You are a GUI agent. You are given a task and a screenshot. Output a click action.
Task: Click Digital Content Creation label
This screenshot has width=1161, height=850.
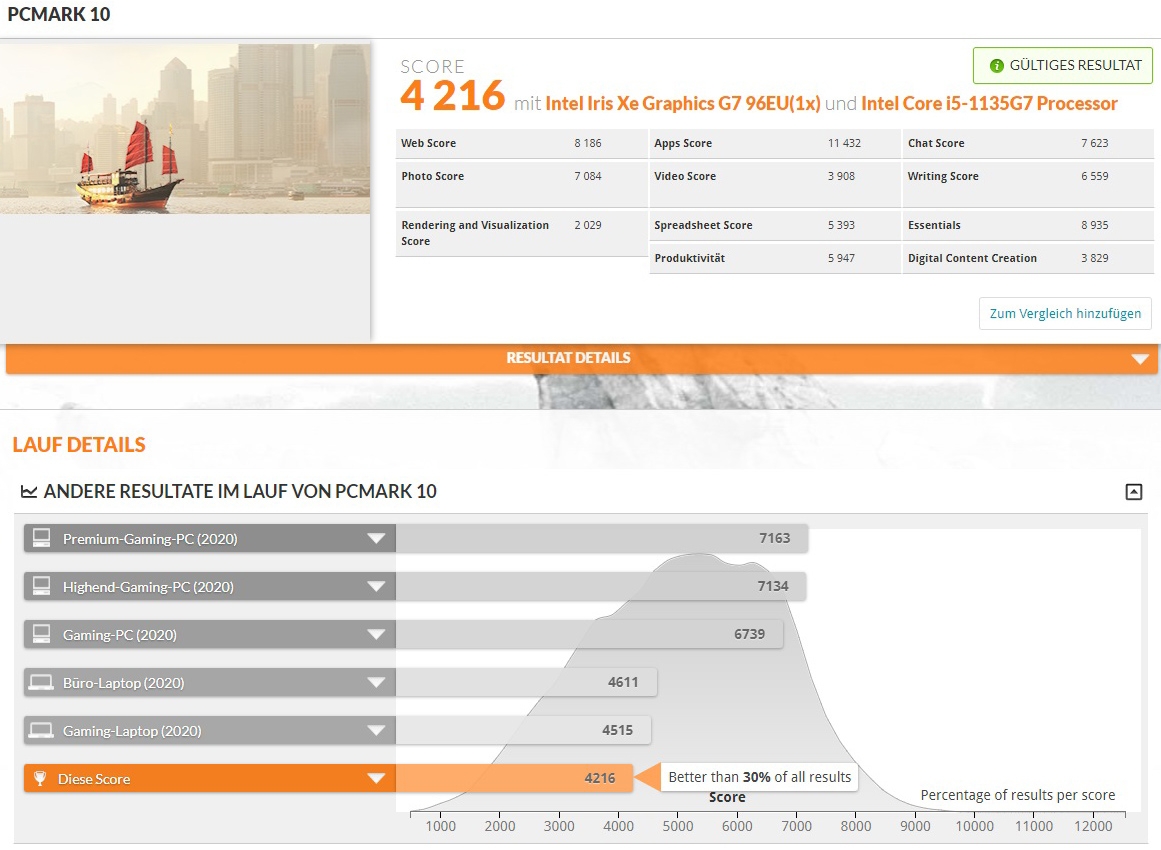pyautogui.click(x=972, y=258)
